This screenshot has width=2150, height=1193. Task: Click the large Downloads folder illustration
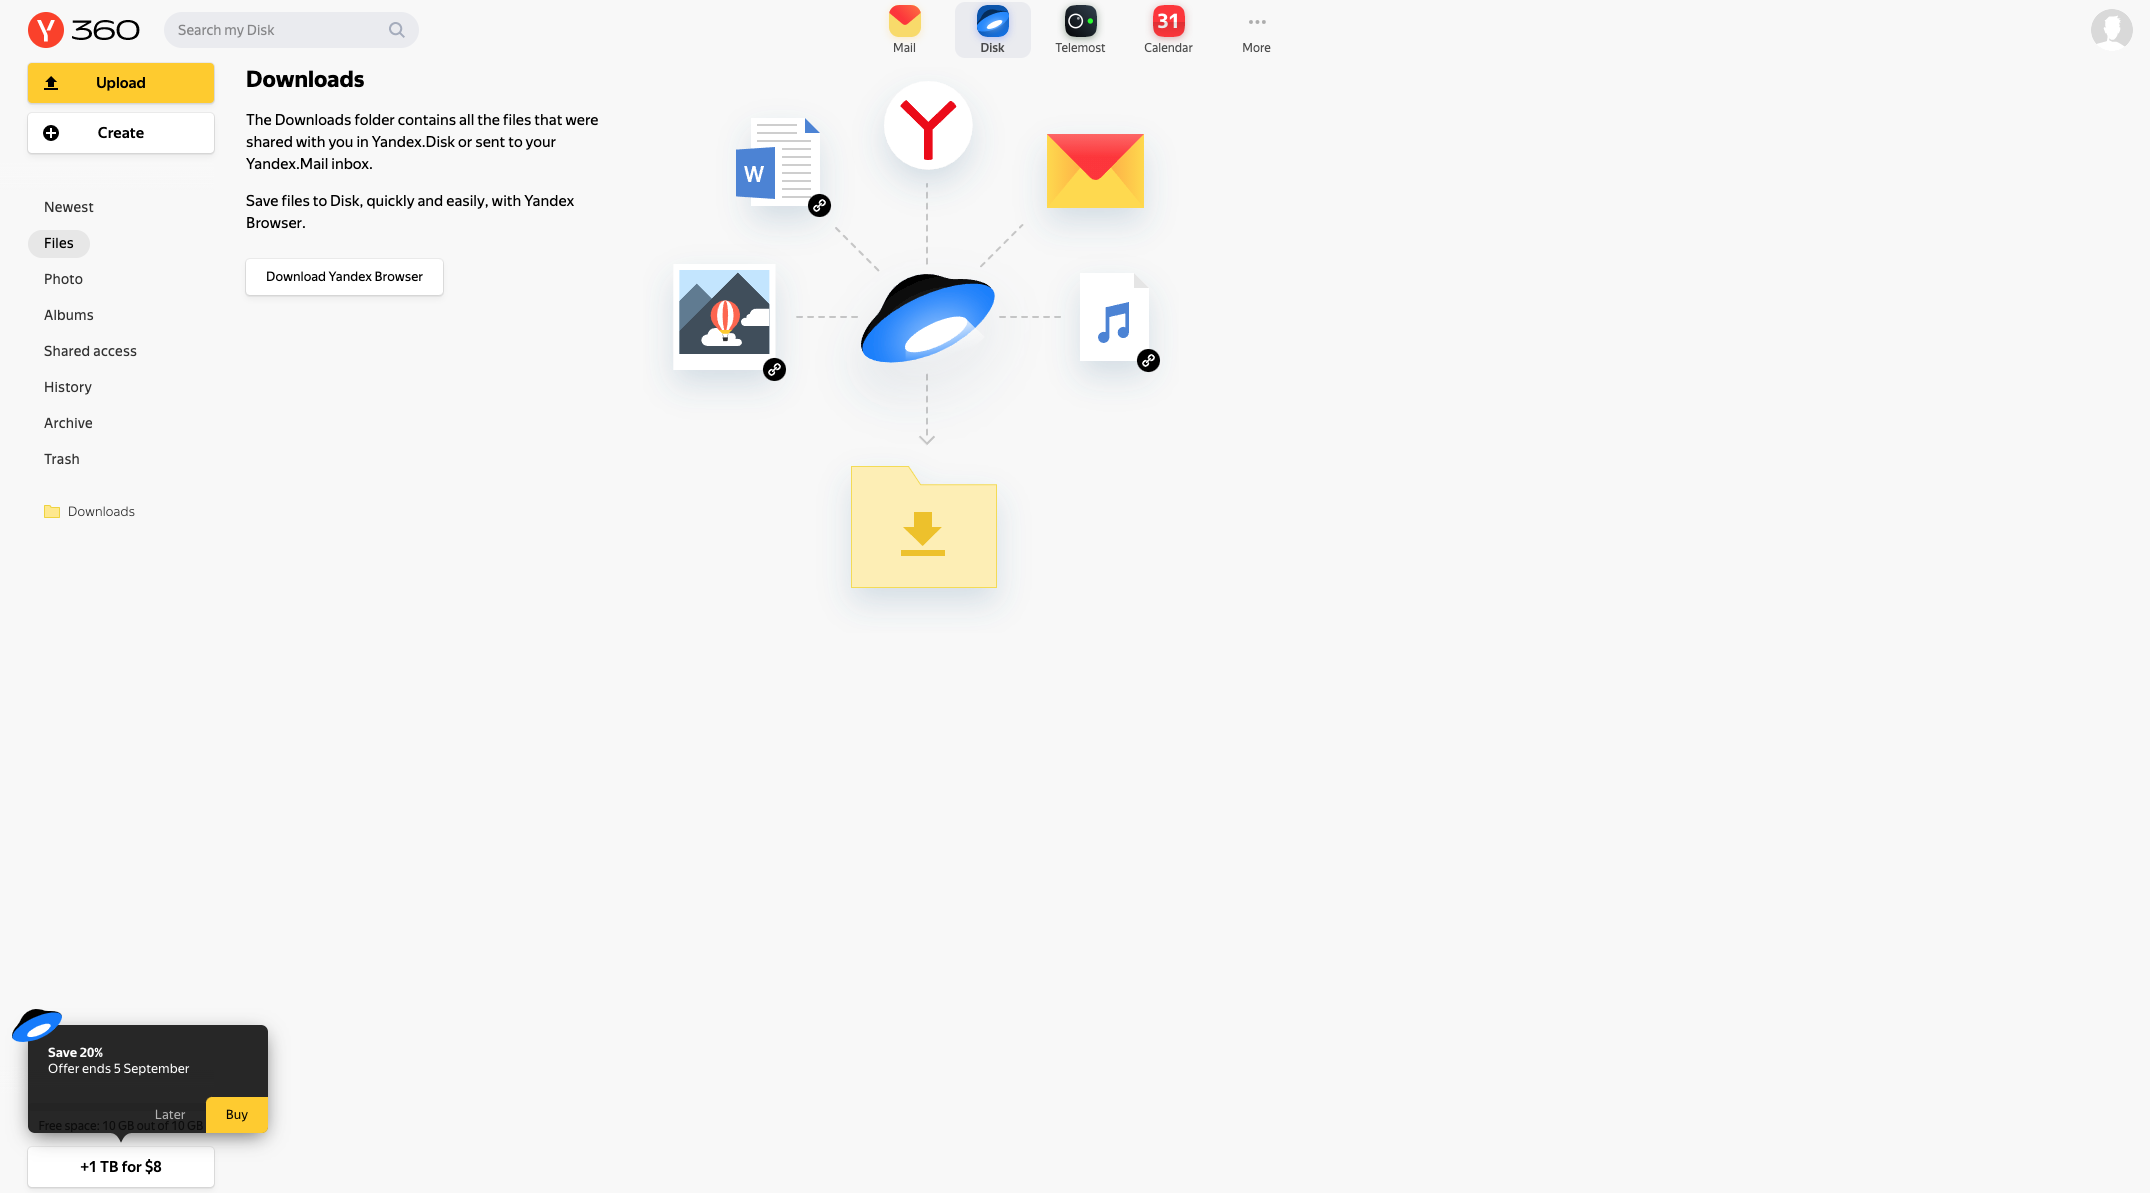click(x=924, y=526)
